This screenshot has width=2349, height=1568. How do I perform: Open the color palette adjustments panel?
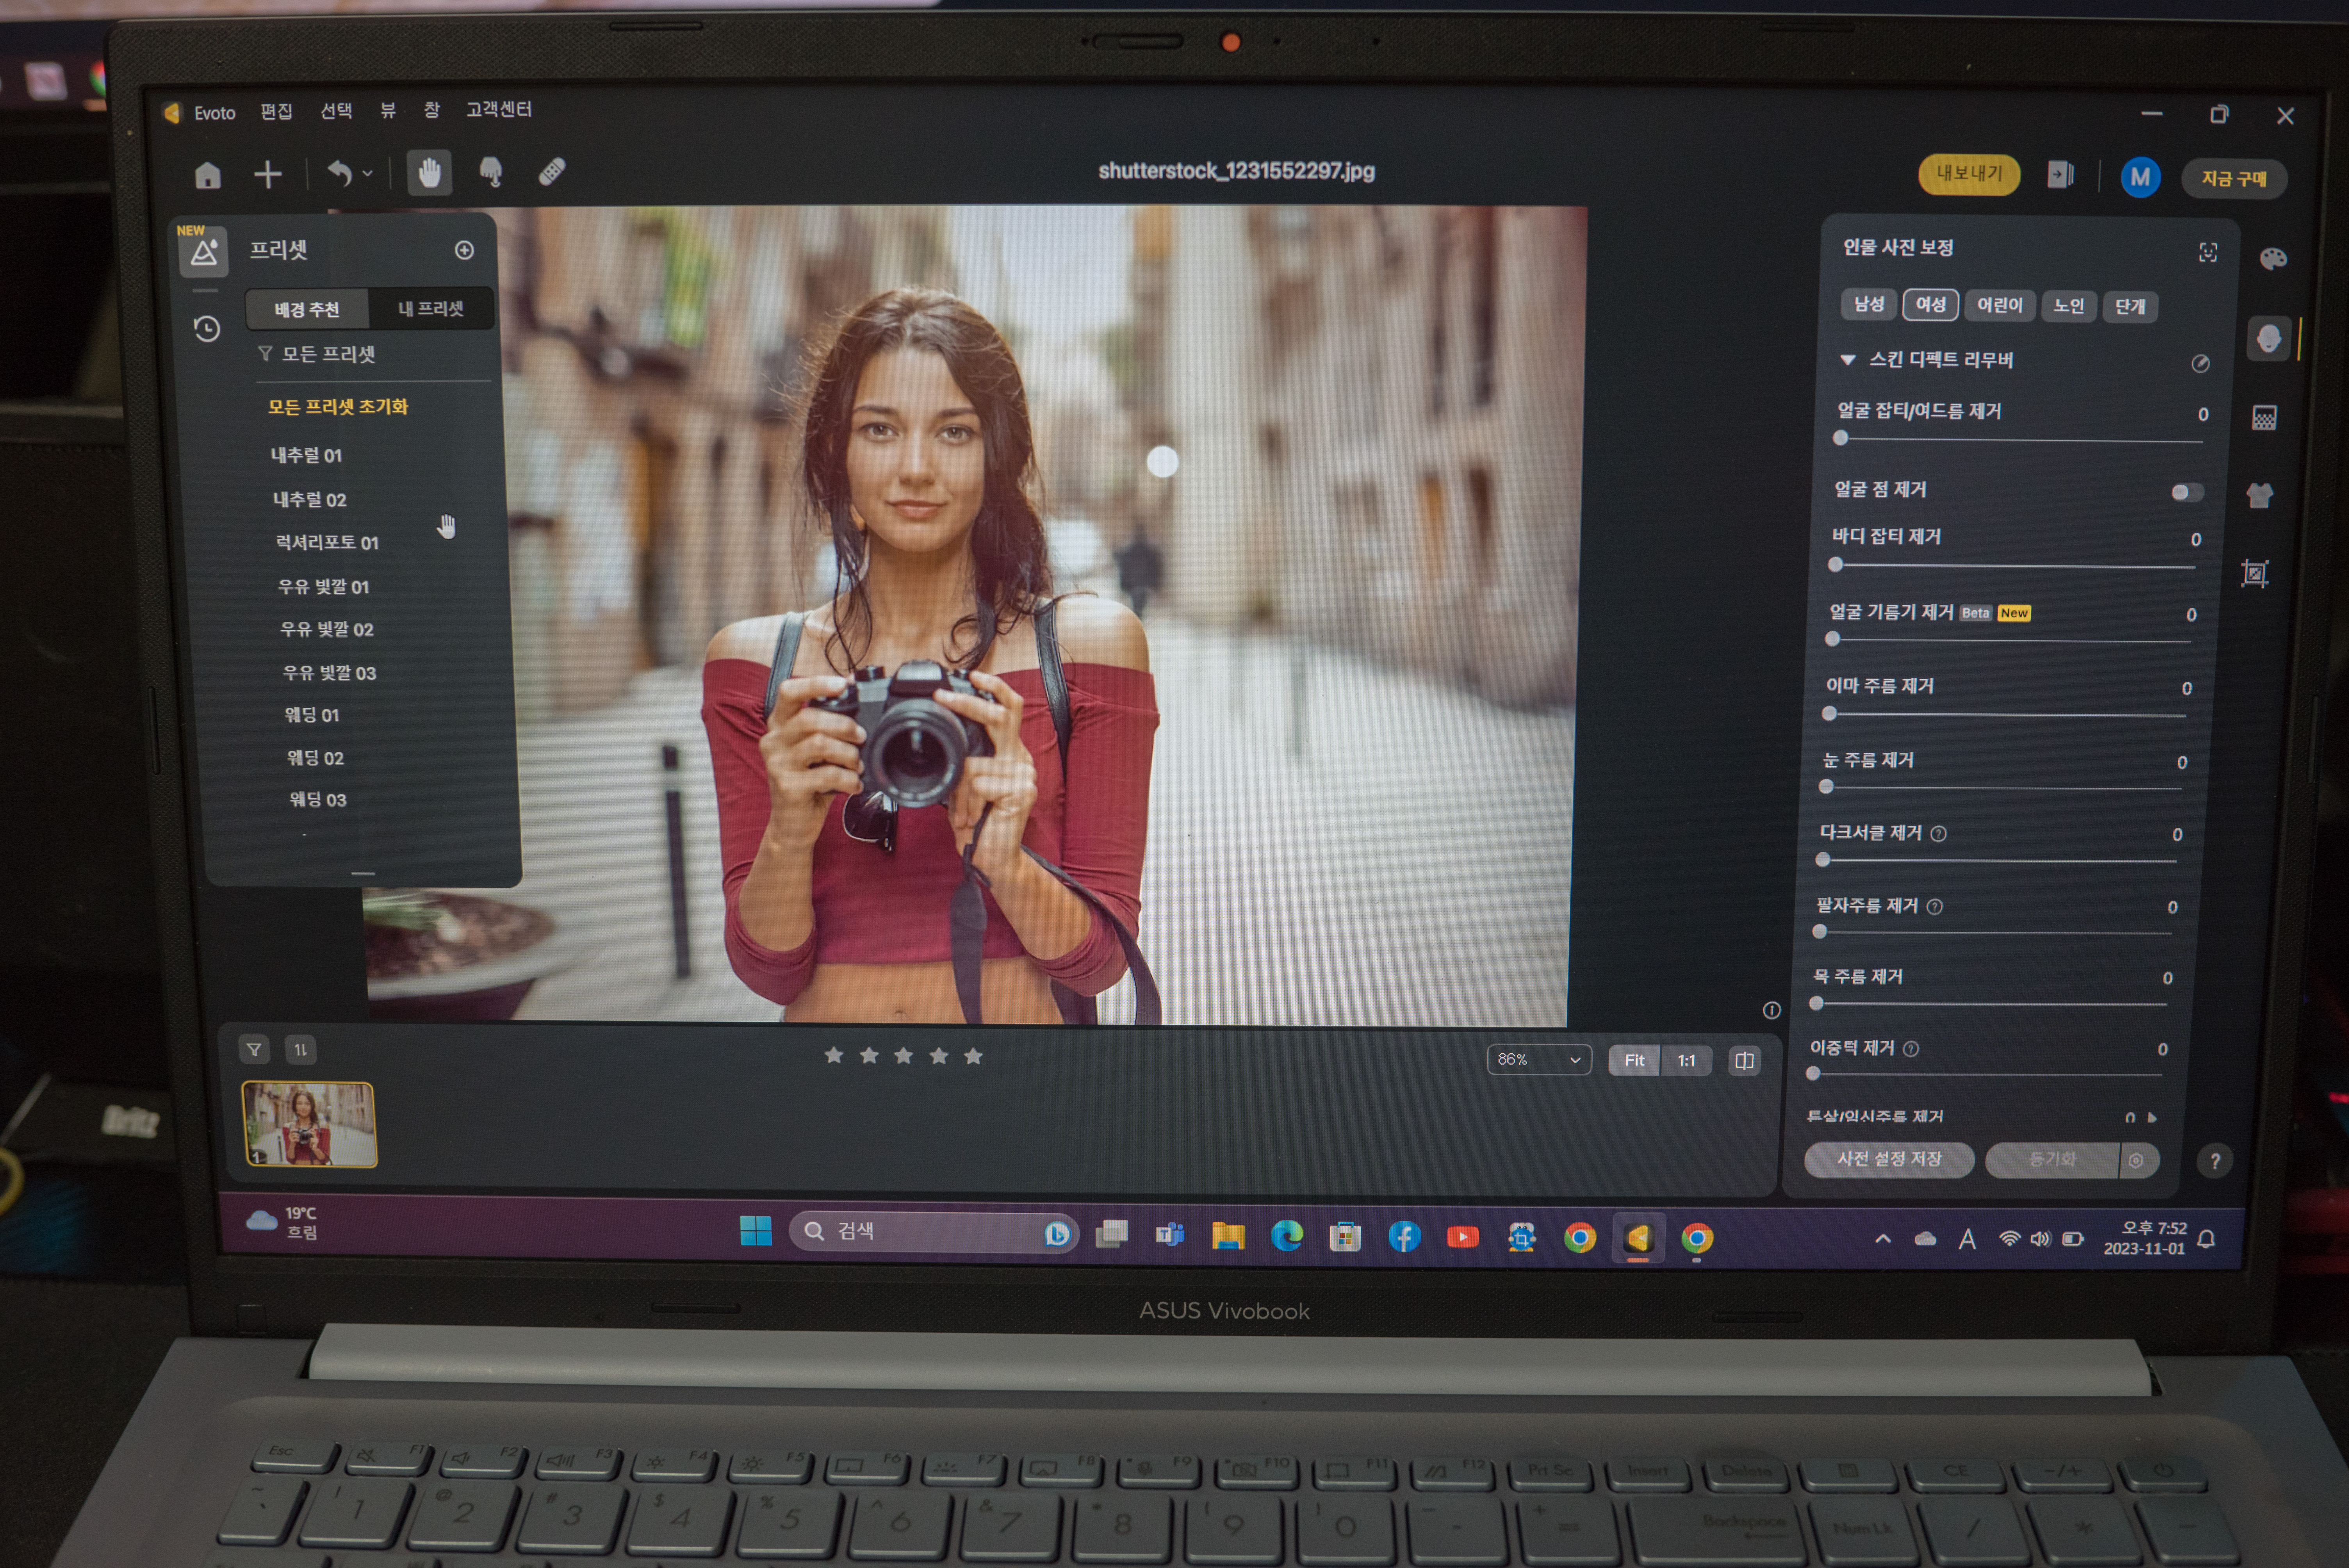2272,259
